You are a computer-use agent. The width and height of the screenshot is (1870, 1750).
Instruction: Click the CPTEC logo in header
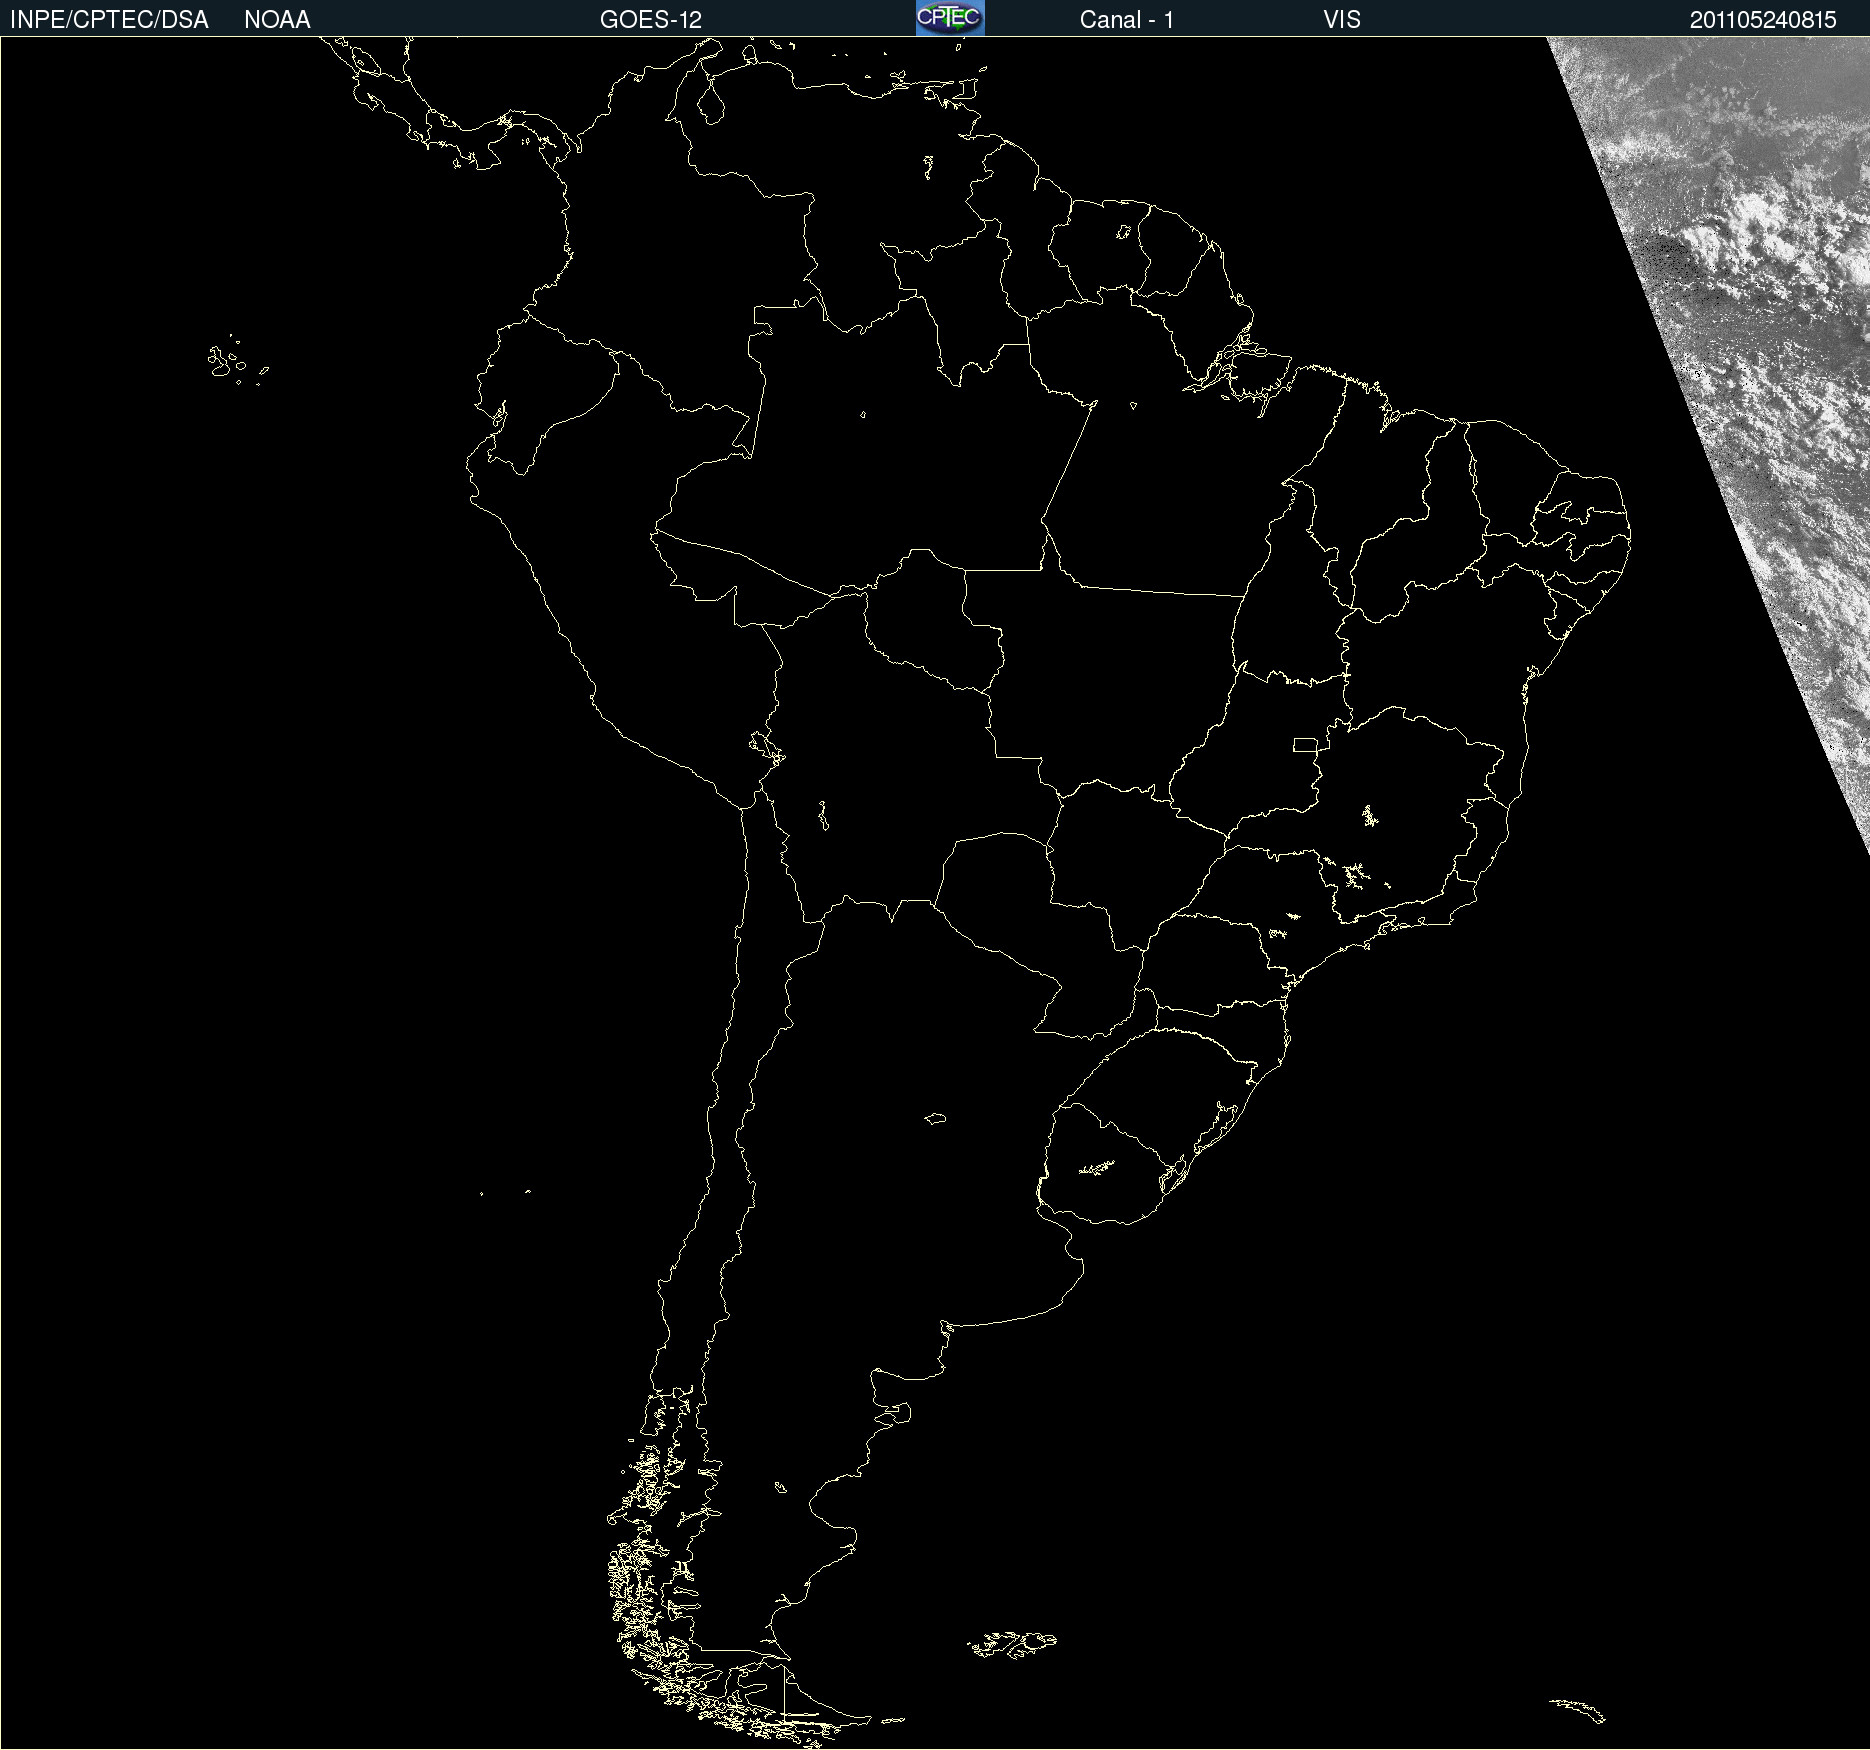(950, 18)
